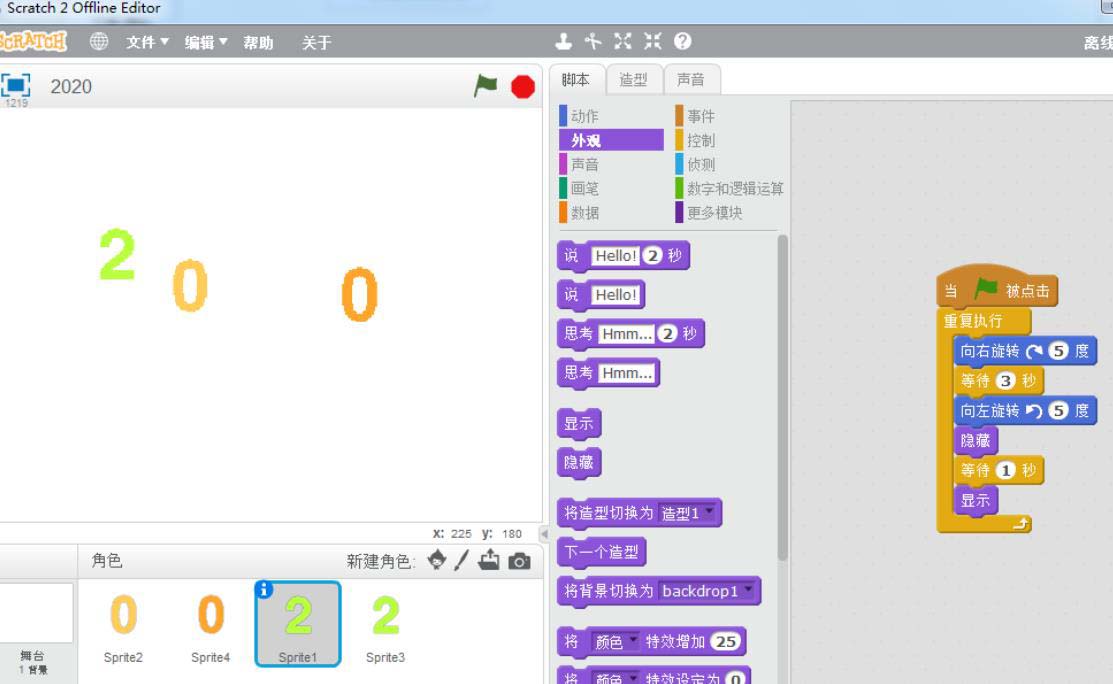This screenshot has height=684, width=1113.
Task: Paint new sprite with brush icon
Action: pyautogui.click(x=462, y=561)
